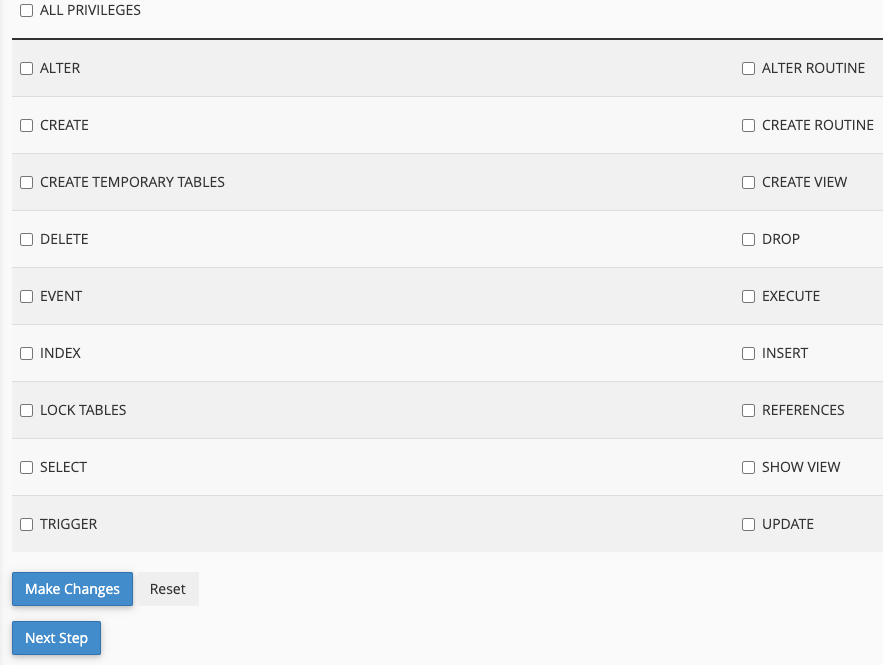The width and height of the screenshot is (883, 665).
Task: Tick the DROP privilege checkbox
Action: [748, 240]
